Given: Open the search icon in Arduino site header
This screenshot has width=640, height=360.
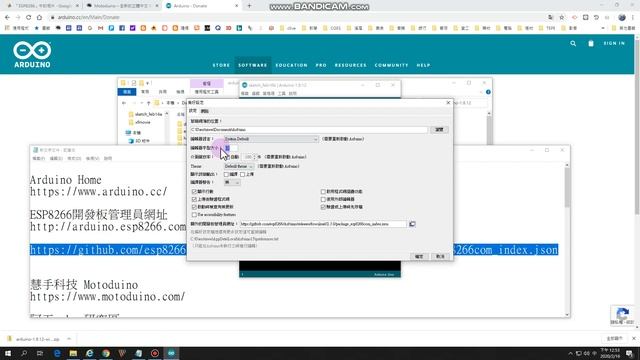Looking at the screenshot, I should tap(573, 43).
